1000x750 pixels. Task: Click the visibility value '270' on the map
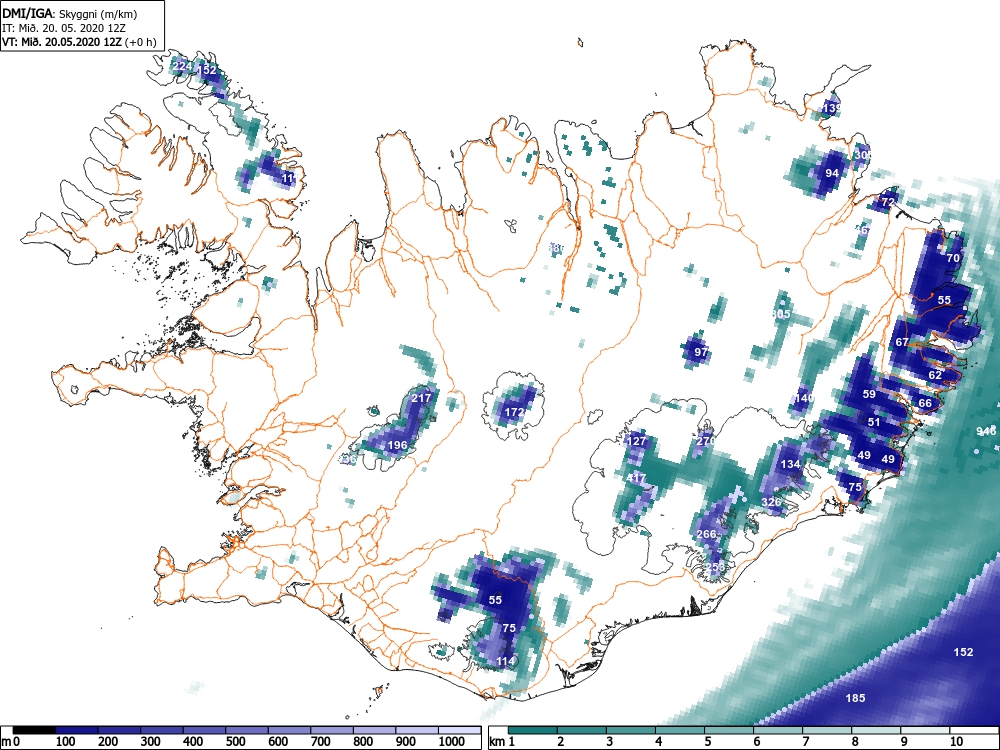coord(705,441)
